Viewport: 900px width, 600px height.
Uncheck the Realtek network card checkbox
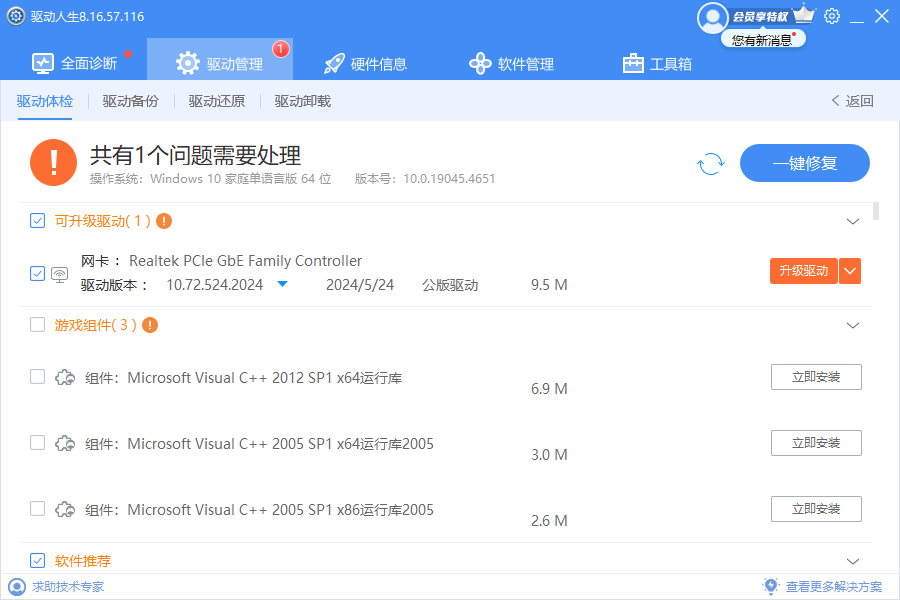(37, 273)
